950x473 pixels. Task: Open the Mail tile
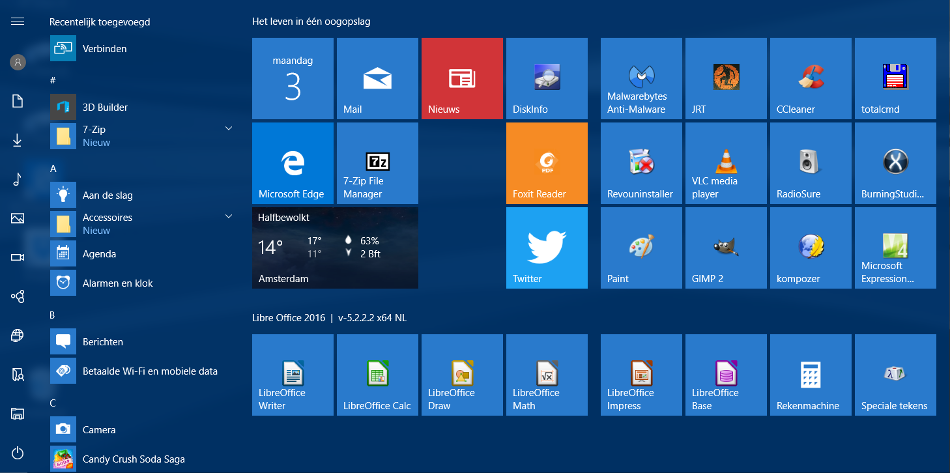(x=377, y=78)
